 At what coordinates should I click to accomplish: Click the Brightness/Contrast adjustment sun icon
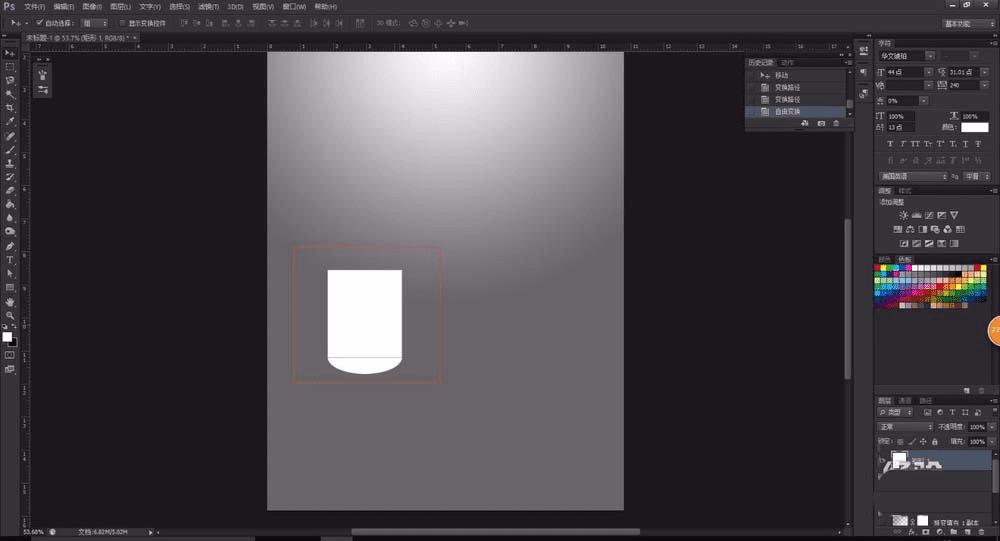[903, 215]
